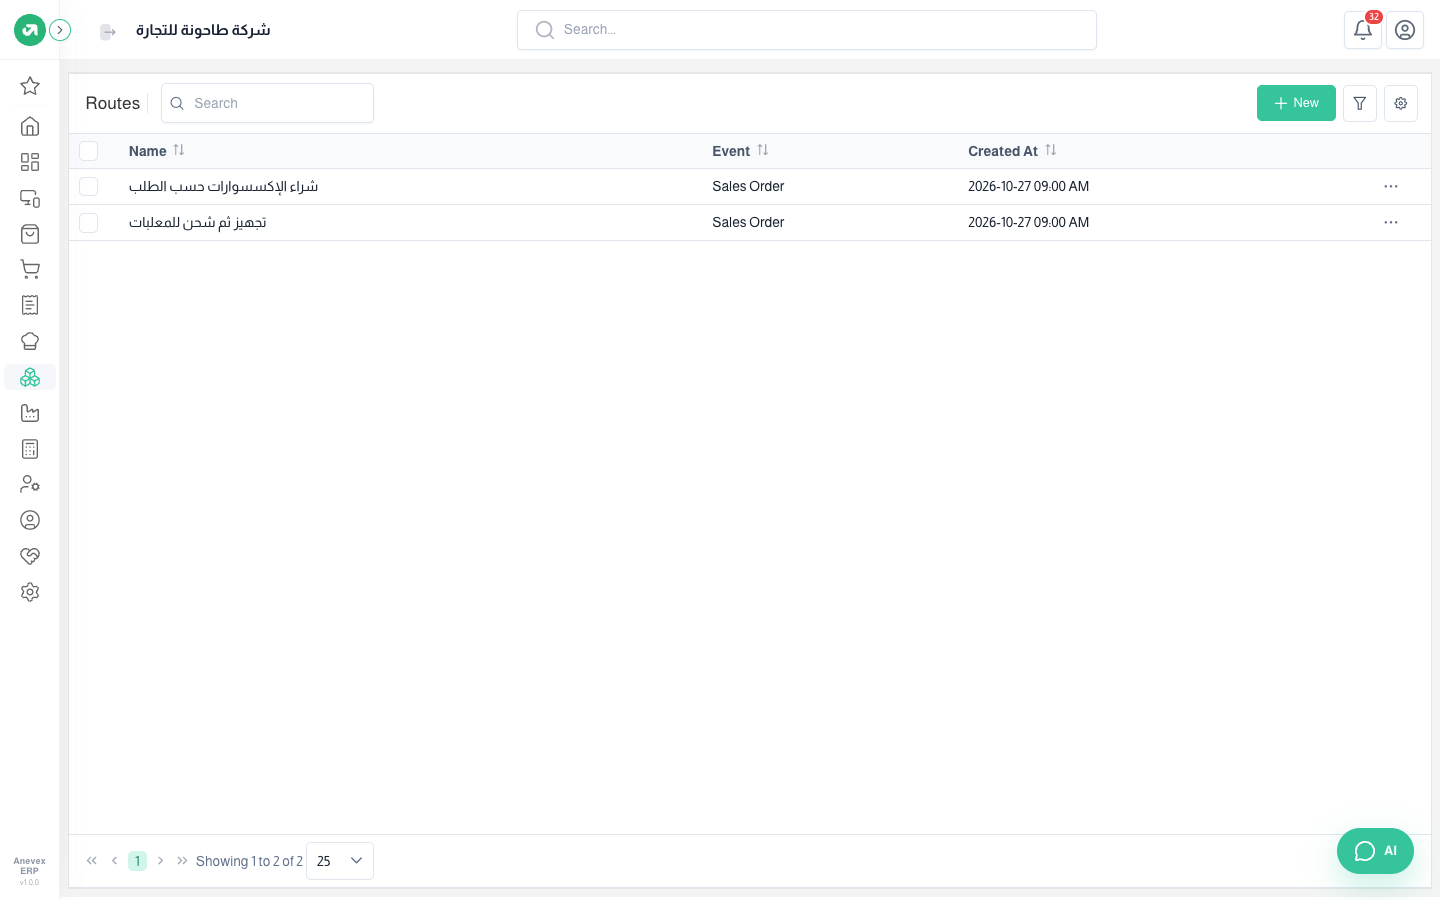Open the shopping bag icon in sidebar
1440x900 pixels.
[30, 234]
